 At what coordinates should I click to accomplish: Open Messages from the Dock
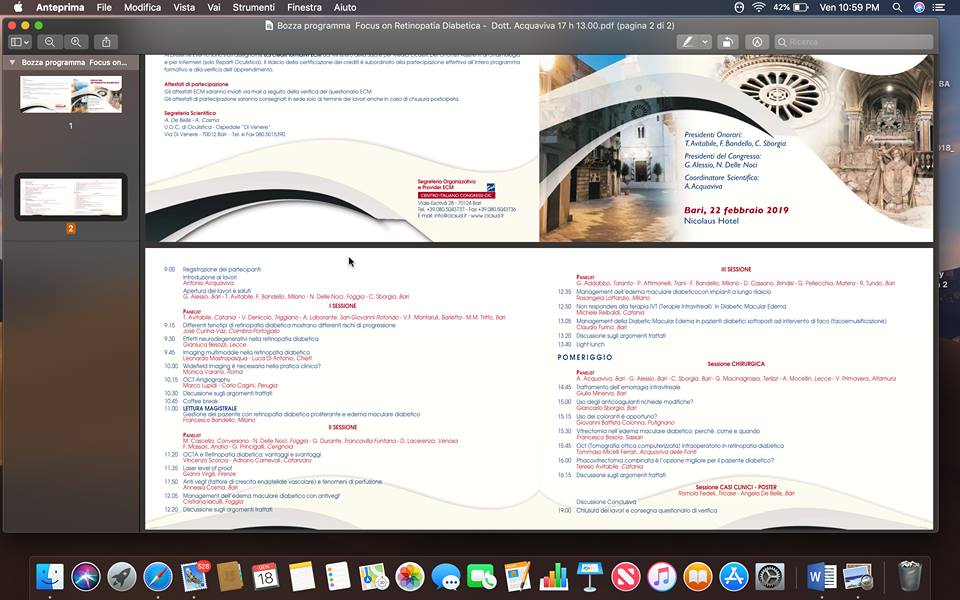pos(446,576)
